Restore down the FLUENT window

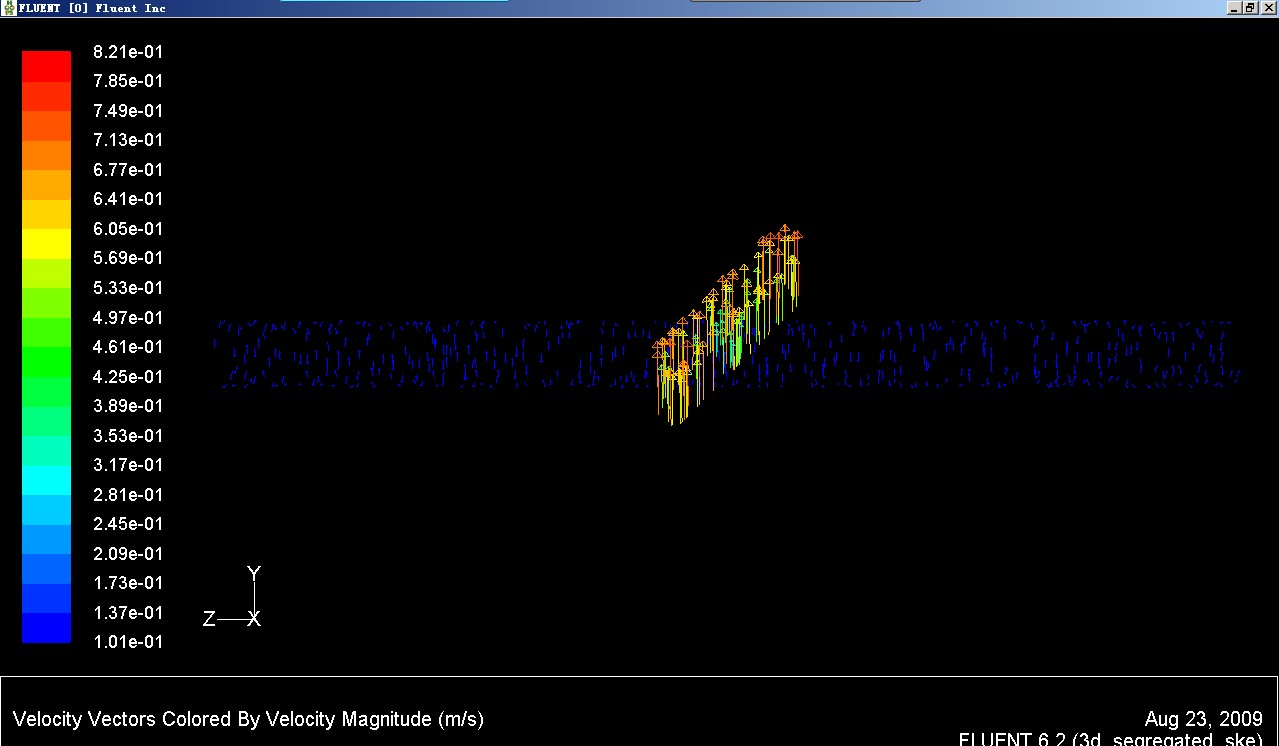1250,8
